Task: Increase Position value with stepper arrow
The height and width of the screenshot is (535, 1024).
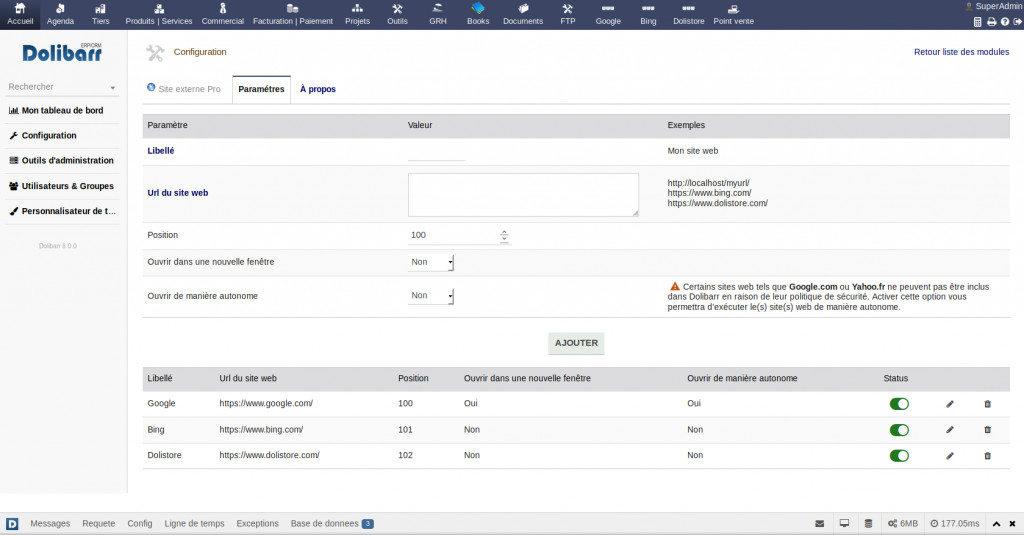Action: pos(504,232)
